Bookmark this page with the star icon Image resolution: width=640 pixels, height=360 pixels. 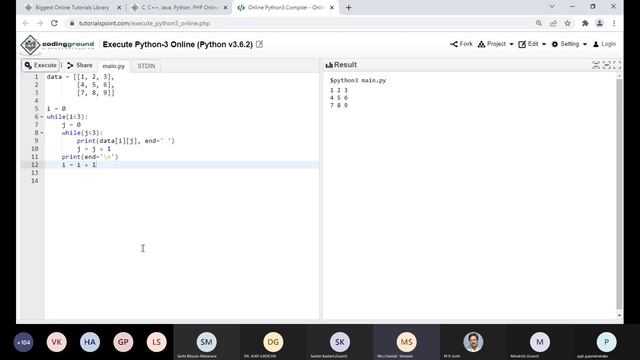click(567, 23)
